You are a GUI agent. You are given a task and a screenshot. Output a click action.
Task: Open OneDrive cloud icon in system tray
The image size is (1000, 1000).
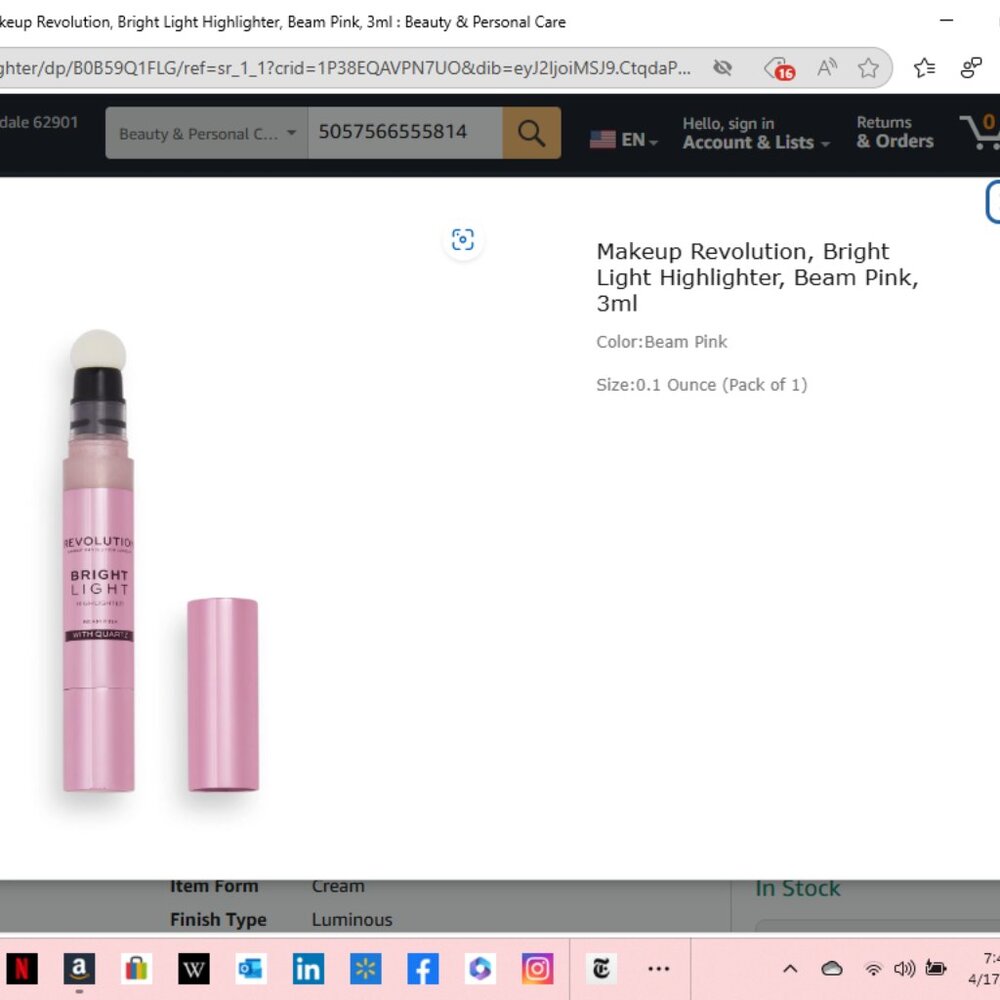pyautogui.click(x=832, y=969)
